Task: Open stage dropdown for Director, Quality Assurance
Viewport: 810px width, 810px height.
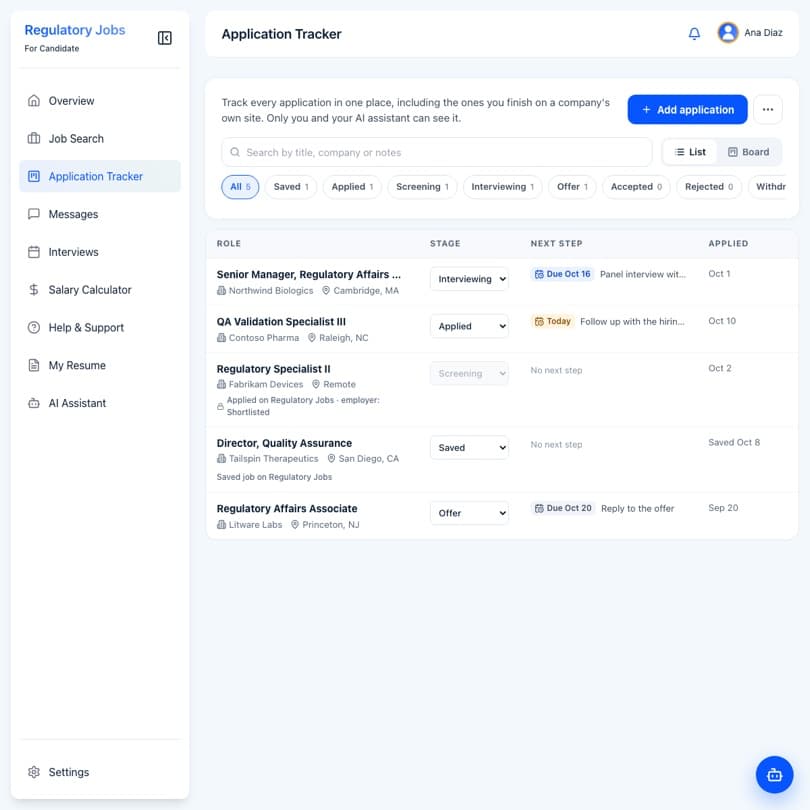Action: [x=469, y=447]
